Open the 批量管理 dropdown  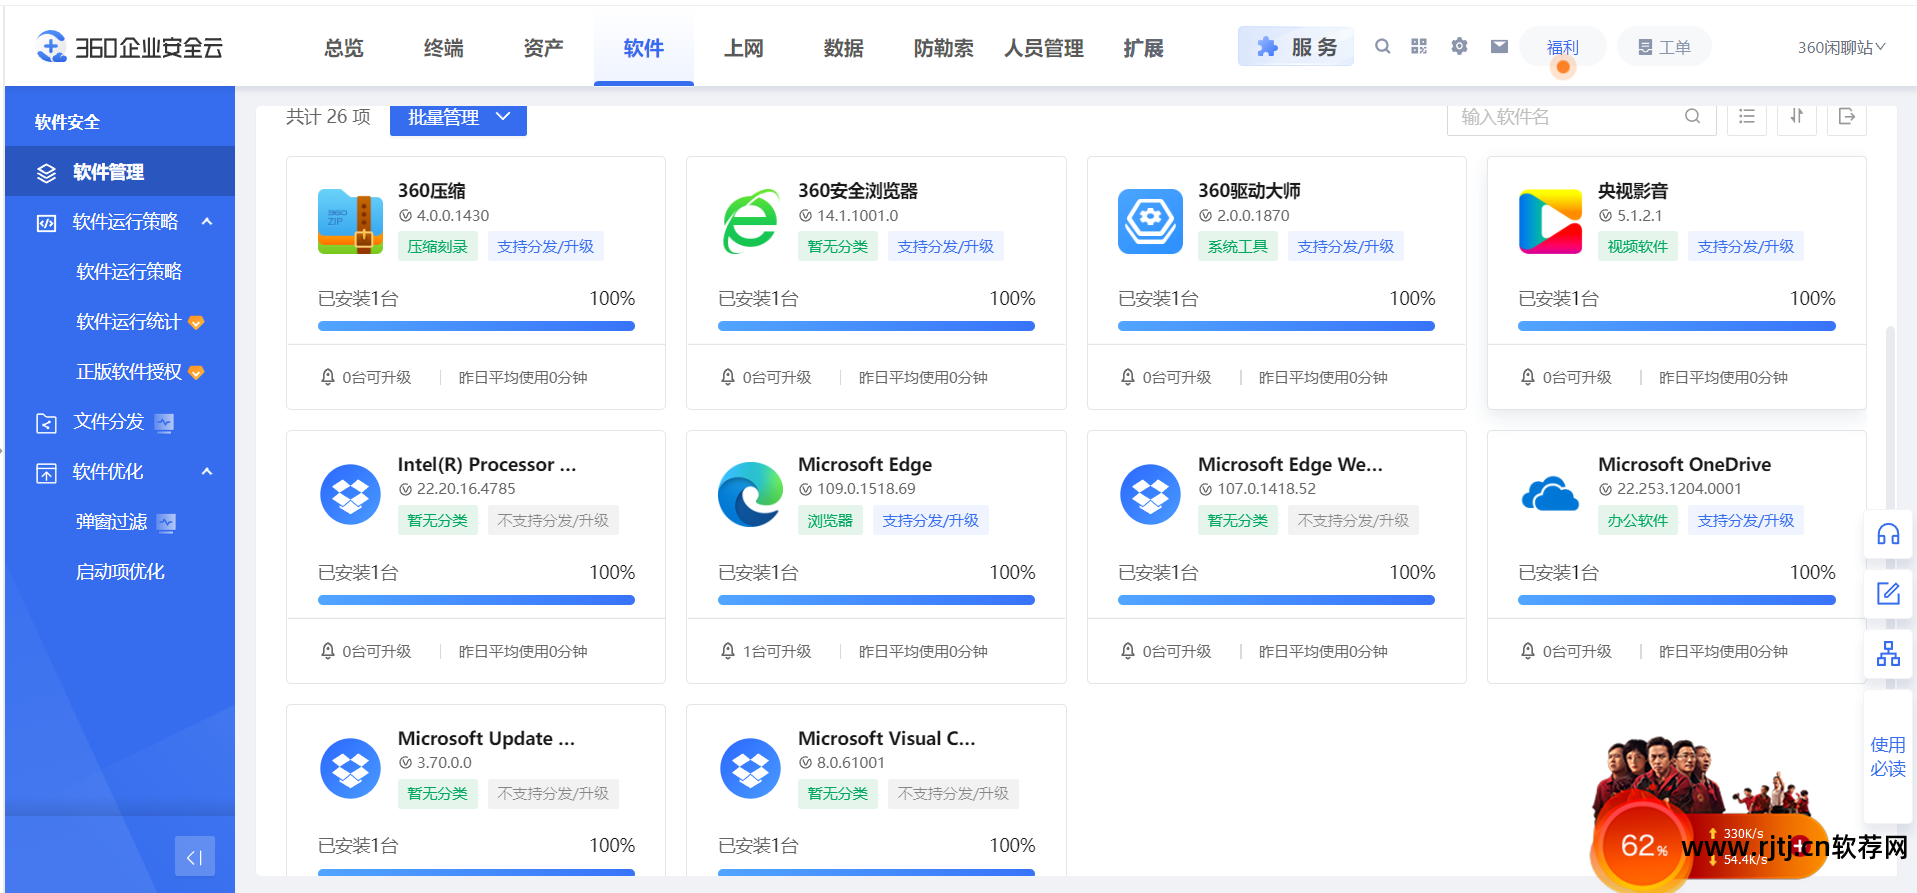click(458, 117)
